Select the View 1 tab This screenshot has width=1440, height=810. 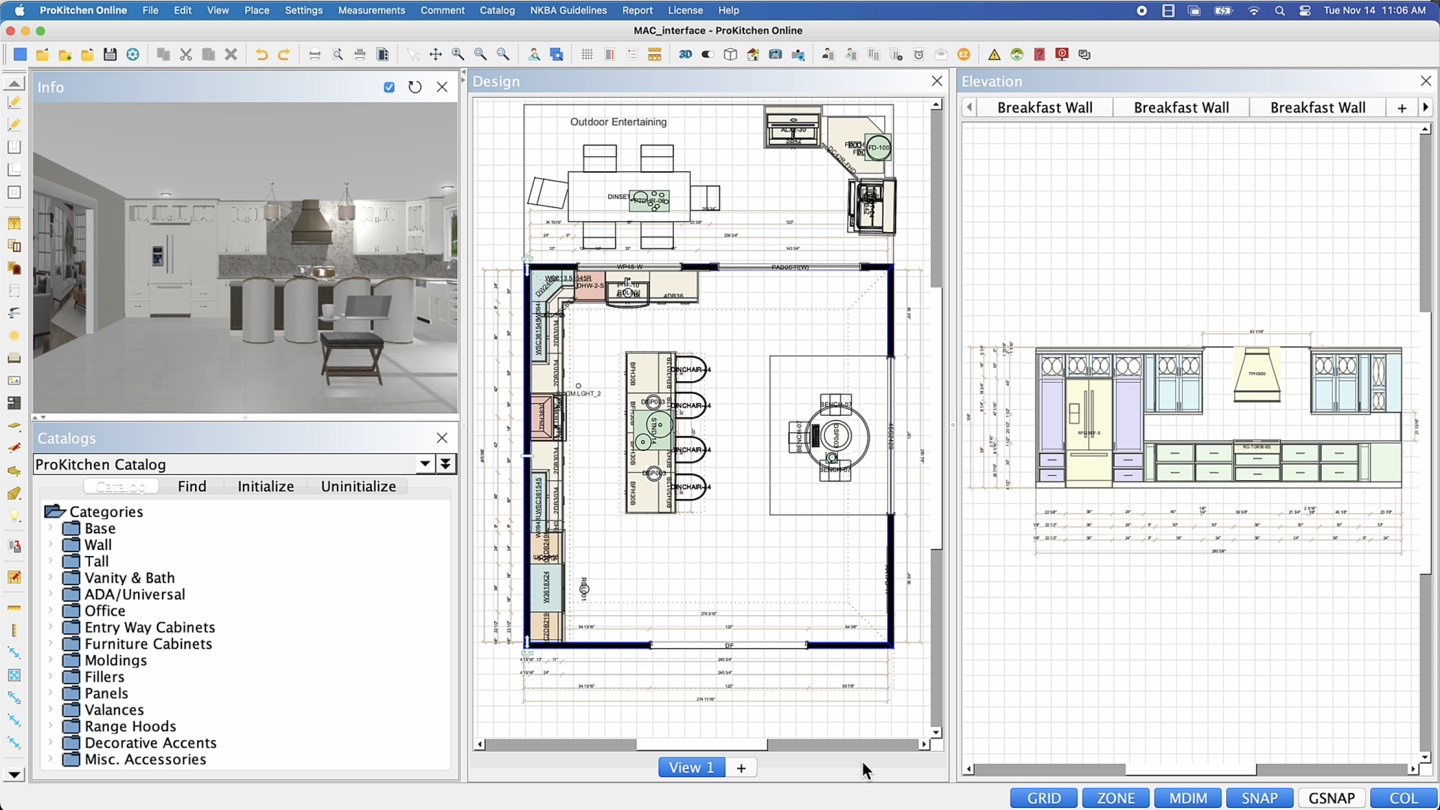[691, 768]
